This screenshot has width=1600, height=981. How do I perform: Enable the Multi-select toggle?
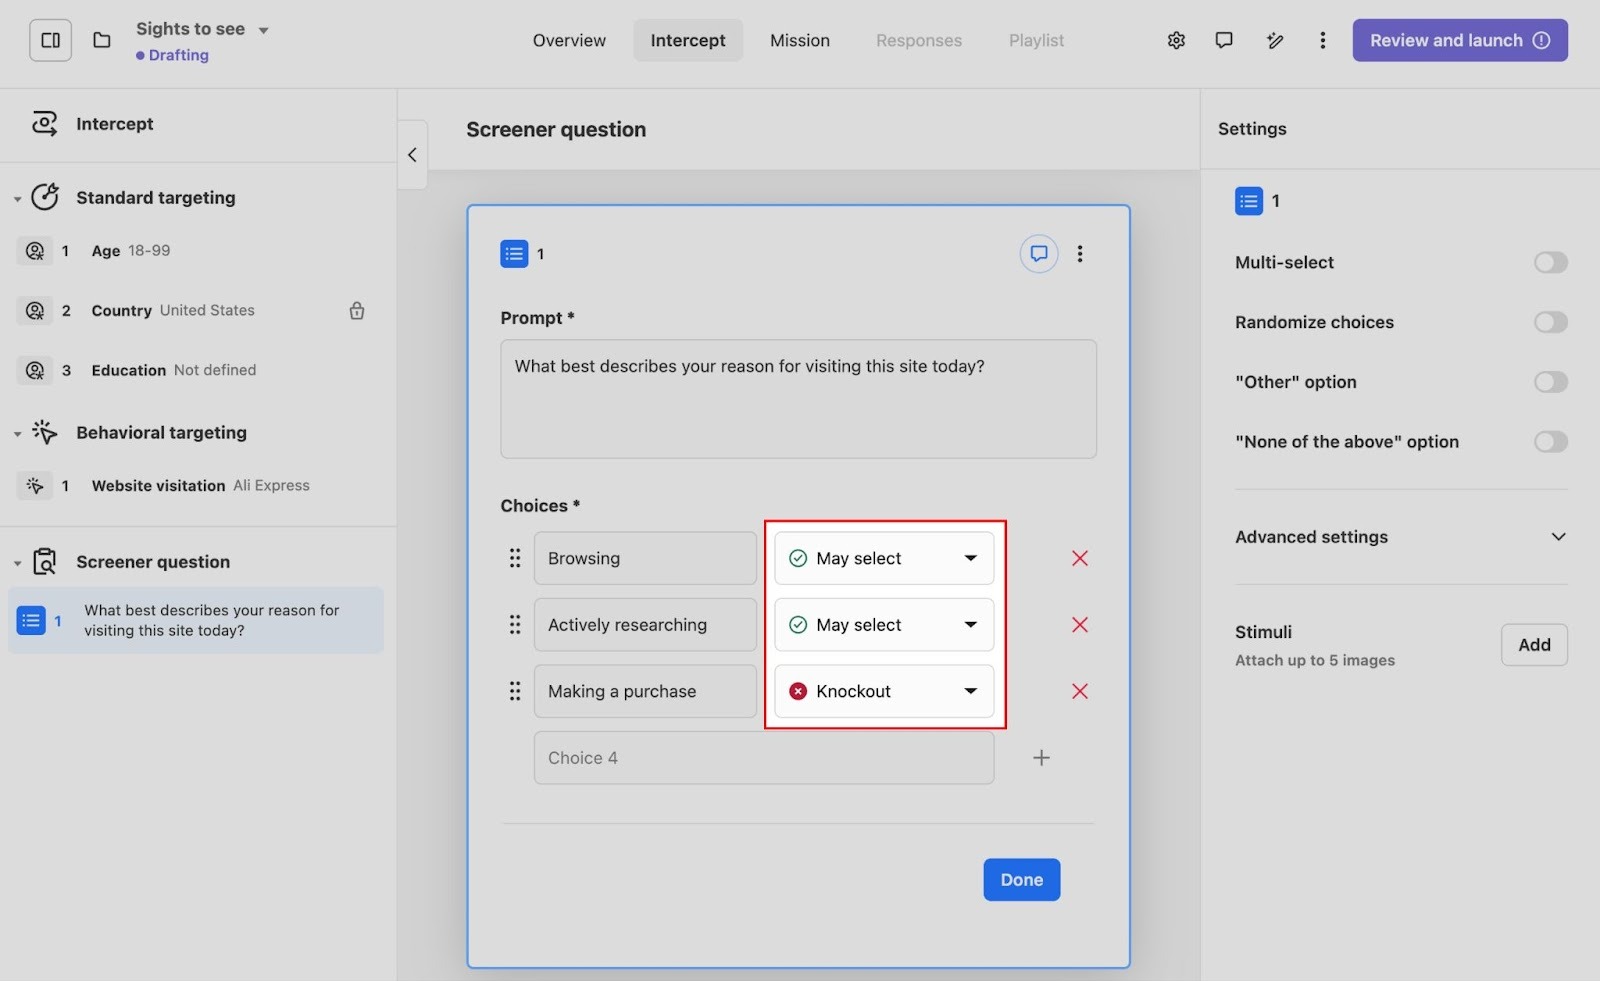pyautogui.click(x=1550, y=263)
